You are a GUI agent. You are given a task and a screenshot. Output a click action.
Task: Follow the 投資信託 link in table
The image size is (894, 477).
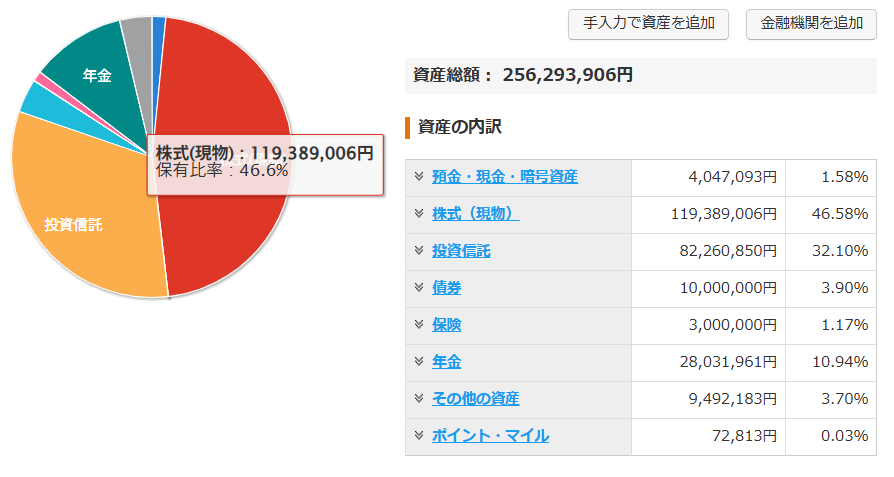[461, 251]
